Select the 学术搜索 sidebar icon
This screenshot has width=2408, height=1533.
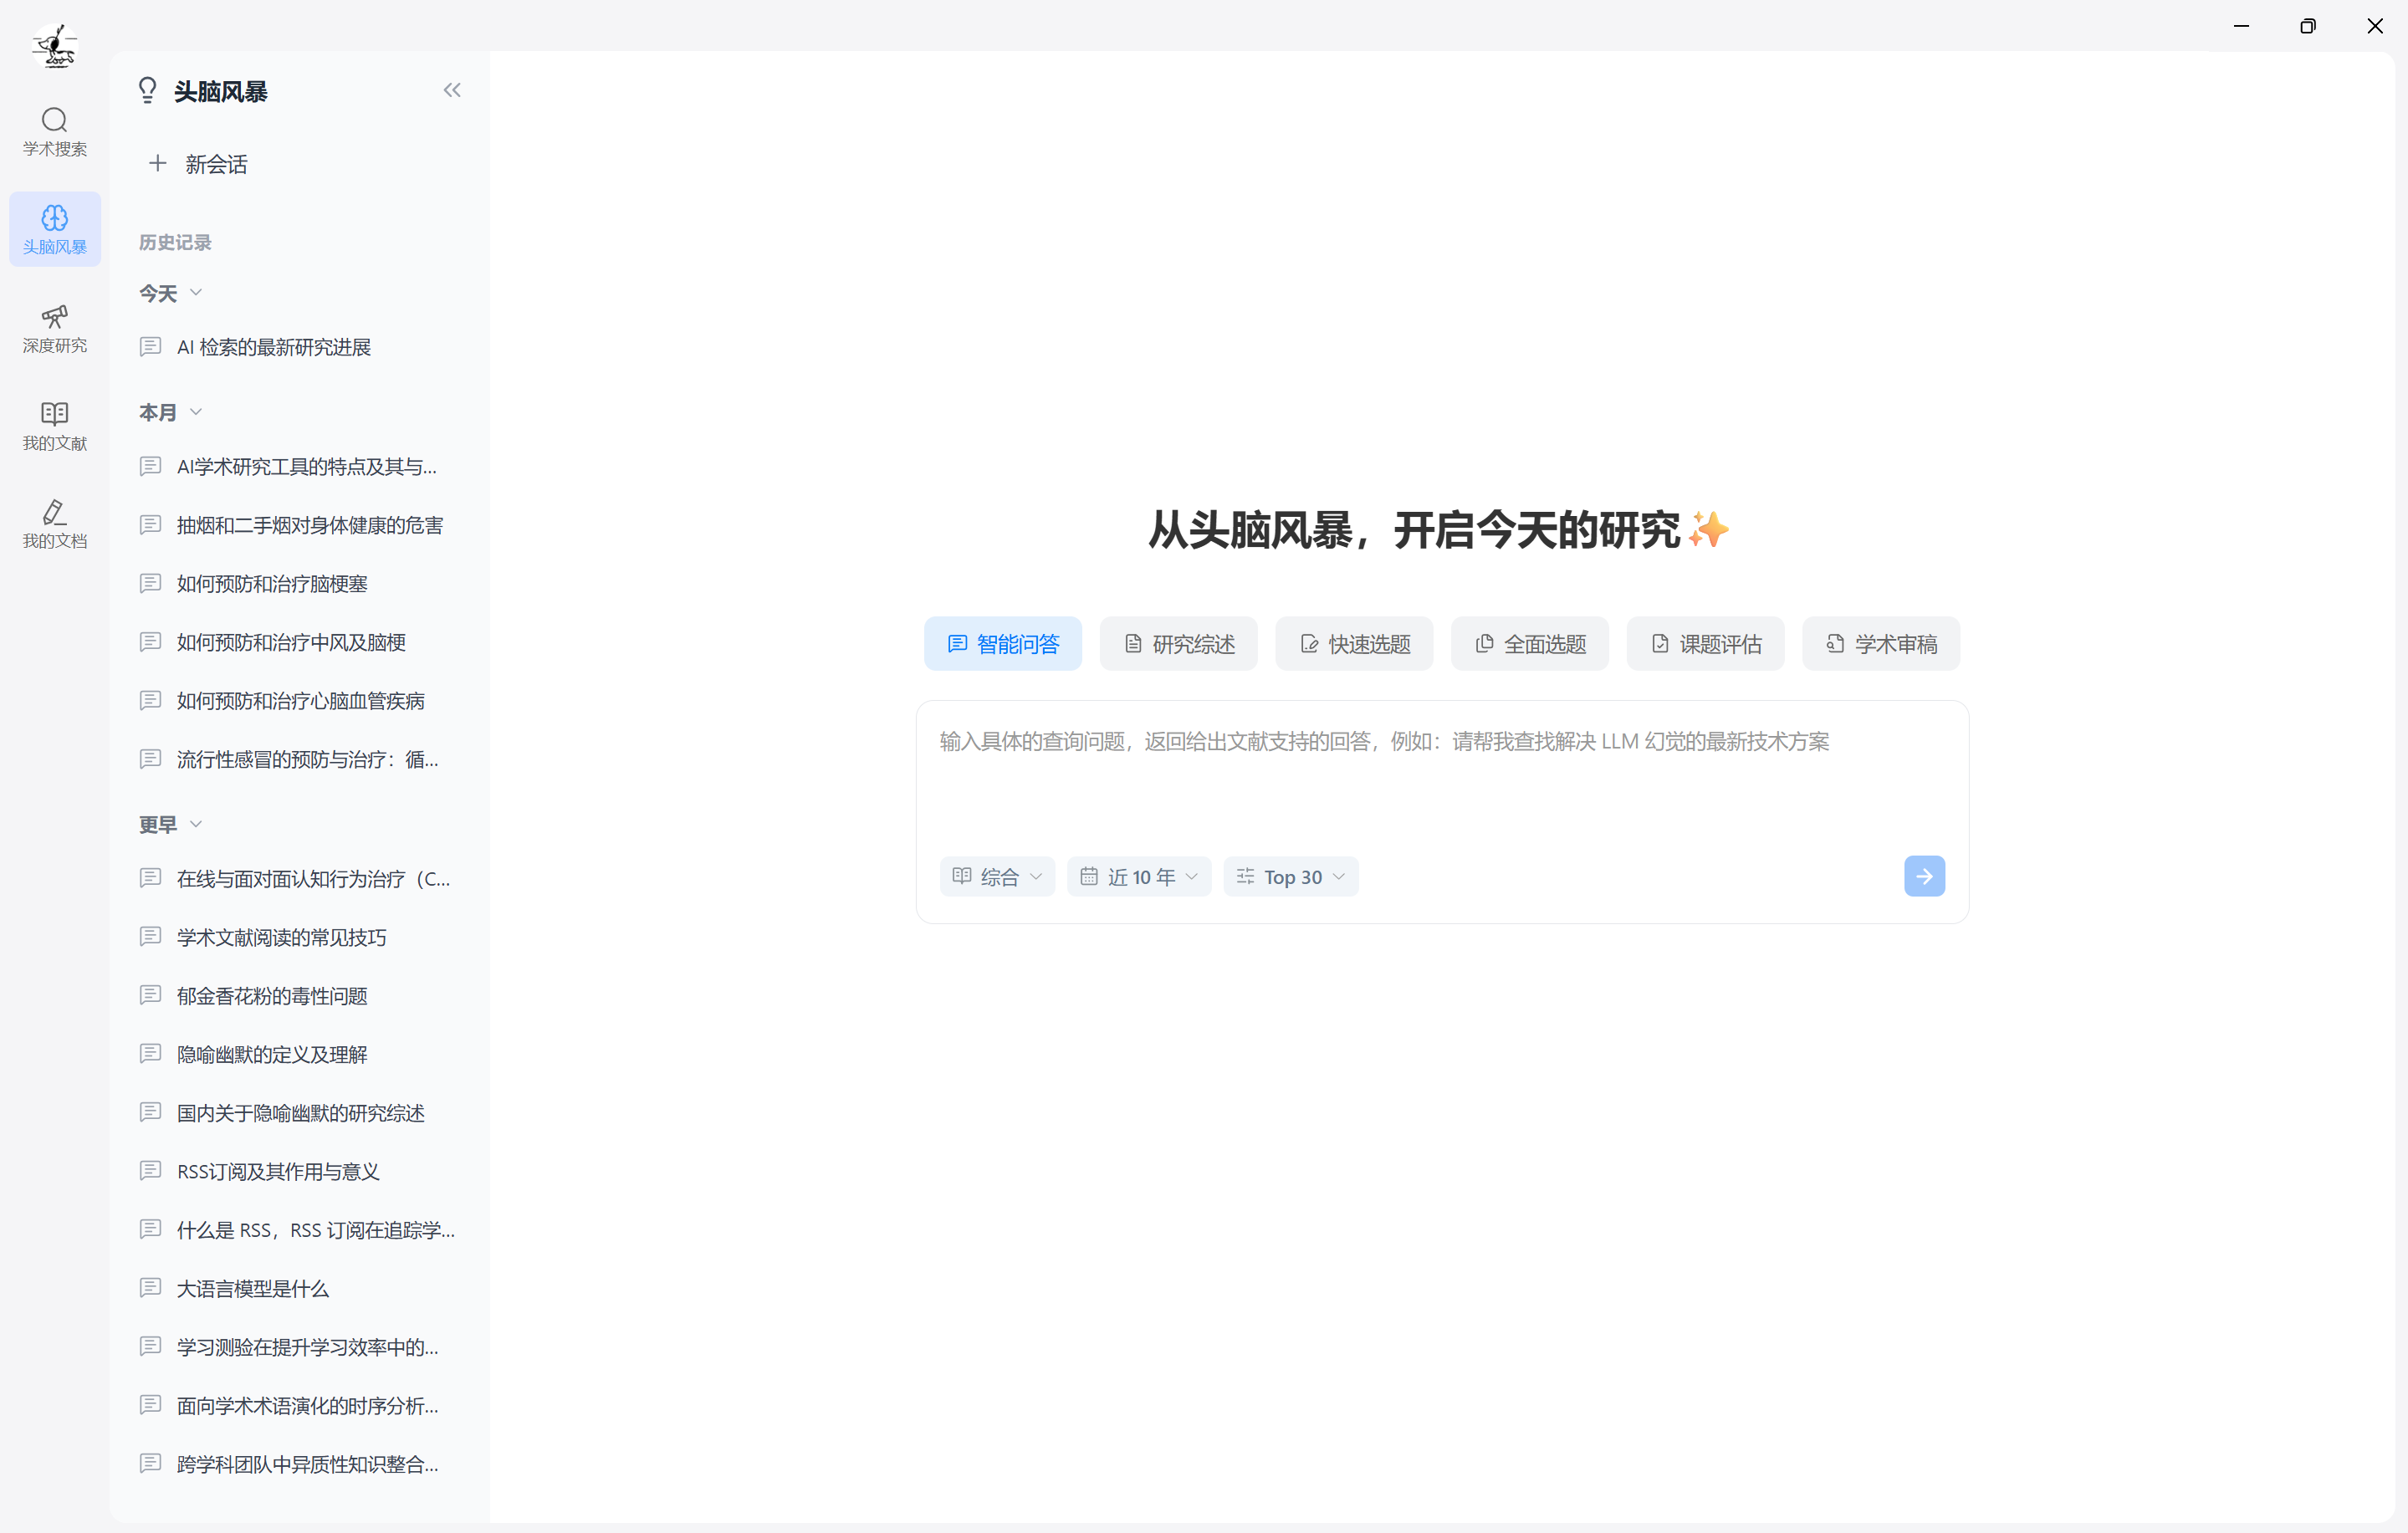55,131
